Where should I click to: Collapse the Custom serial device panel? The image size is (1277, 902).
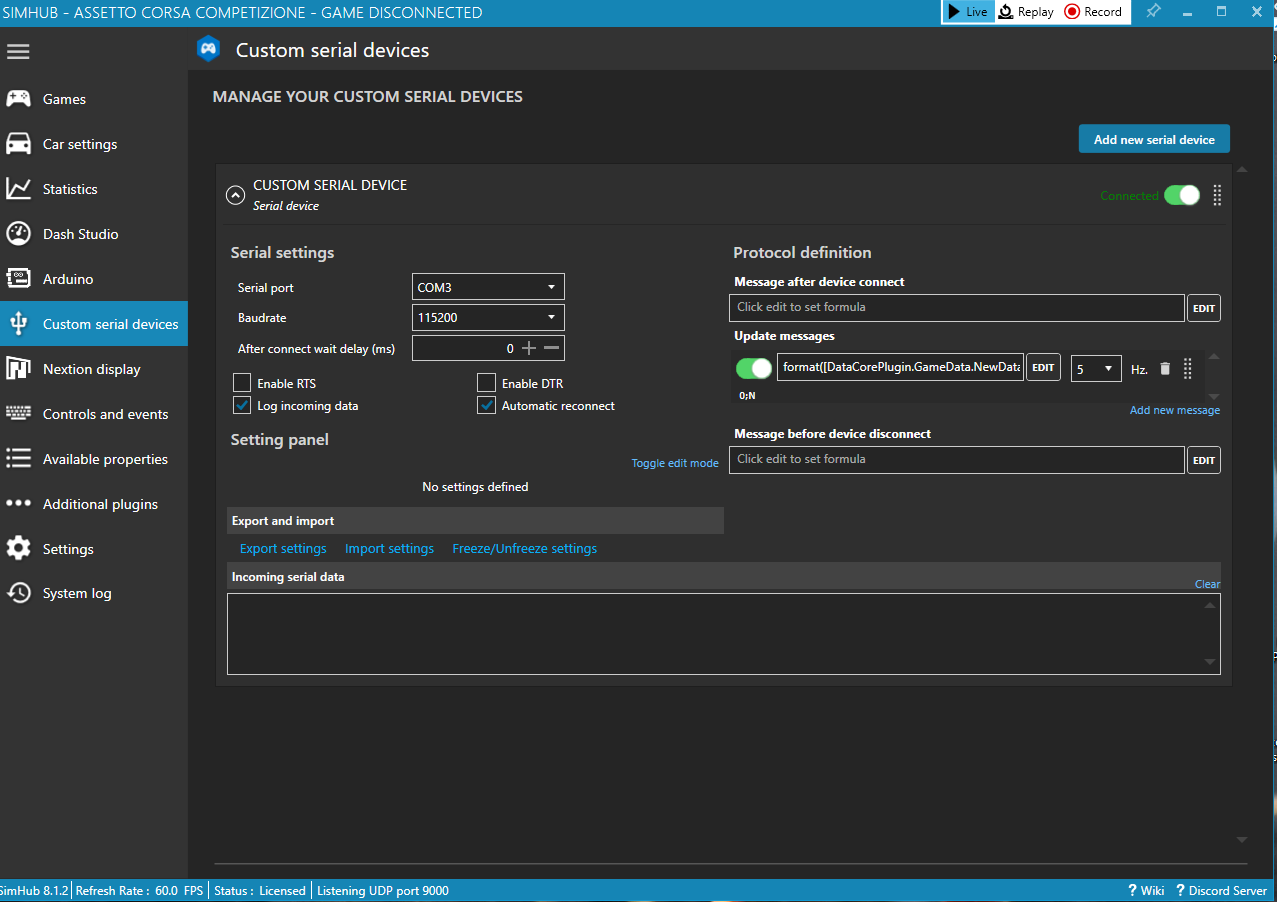235,195
